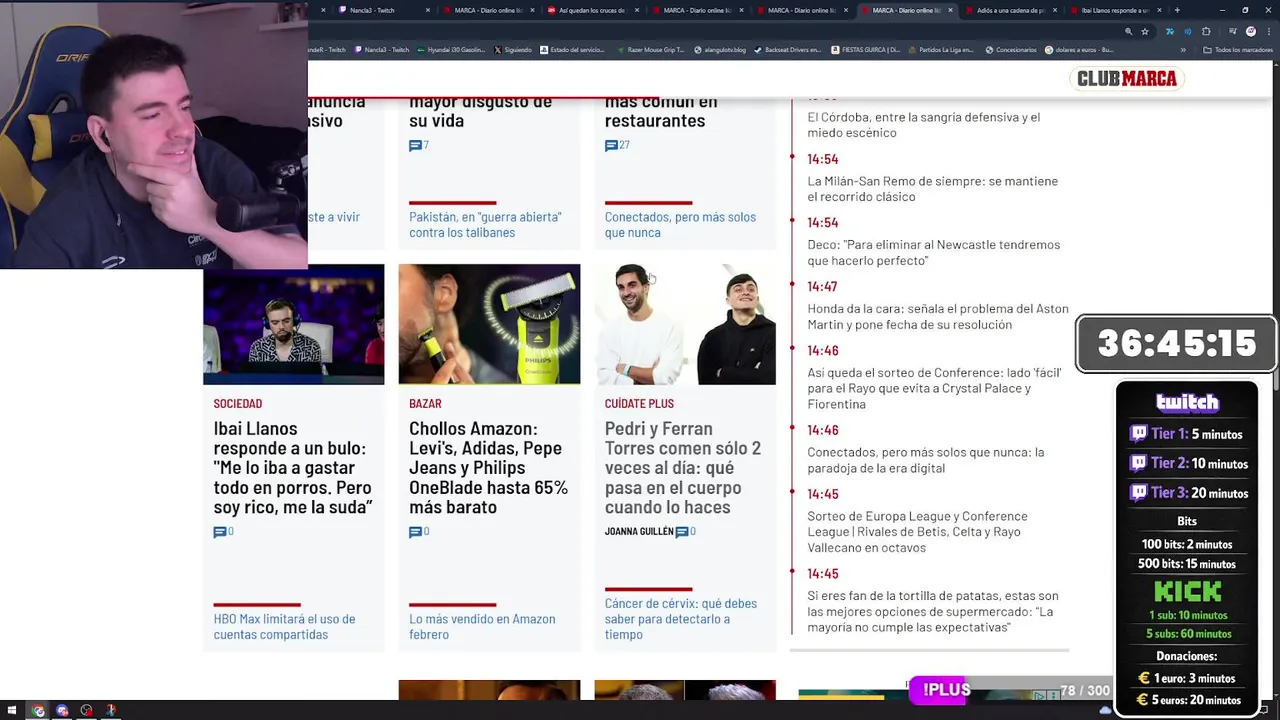Open the X 'Siguiendo' bookmark
The width and height of the screenshot is (1280, 720).
(x=513, y=50)
